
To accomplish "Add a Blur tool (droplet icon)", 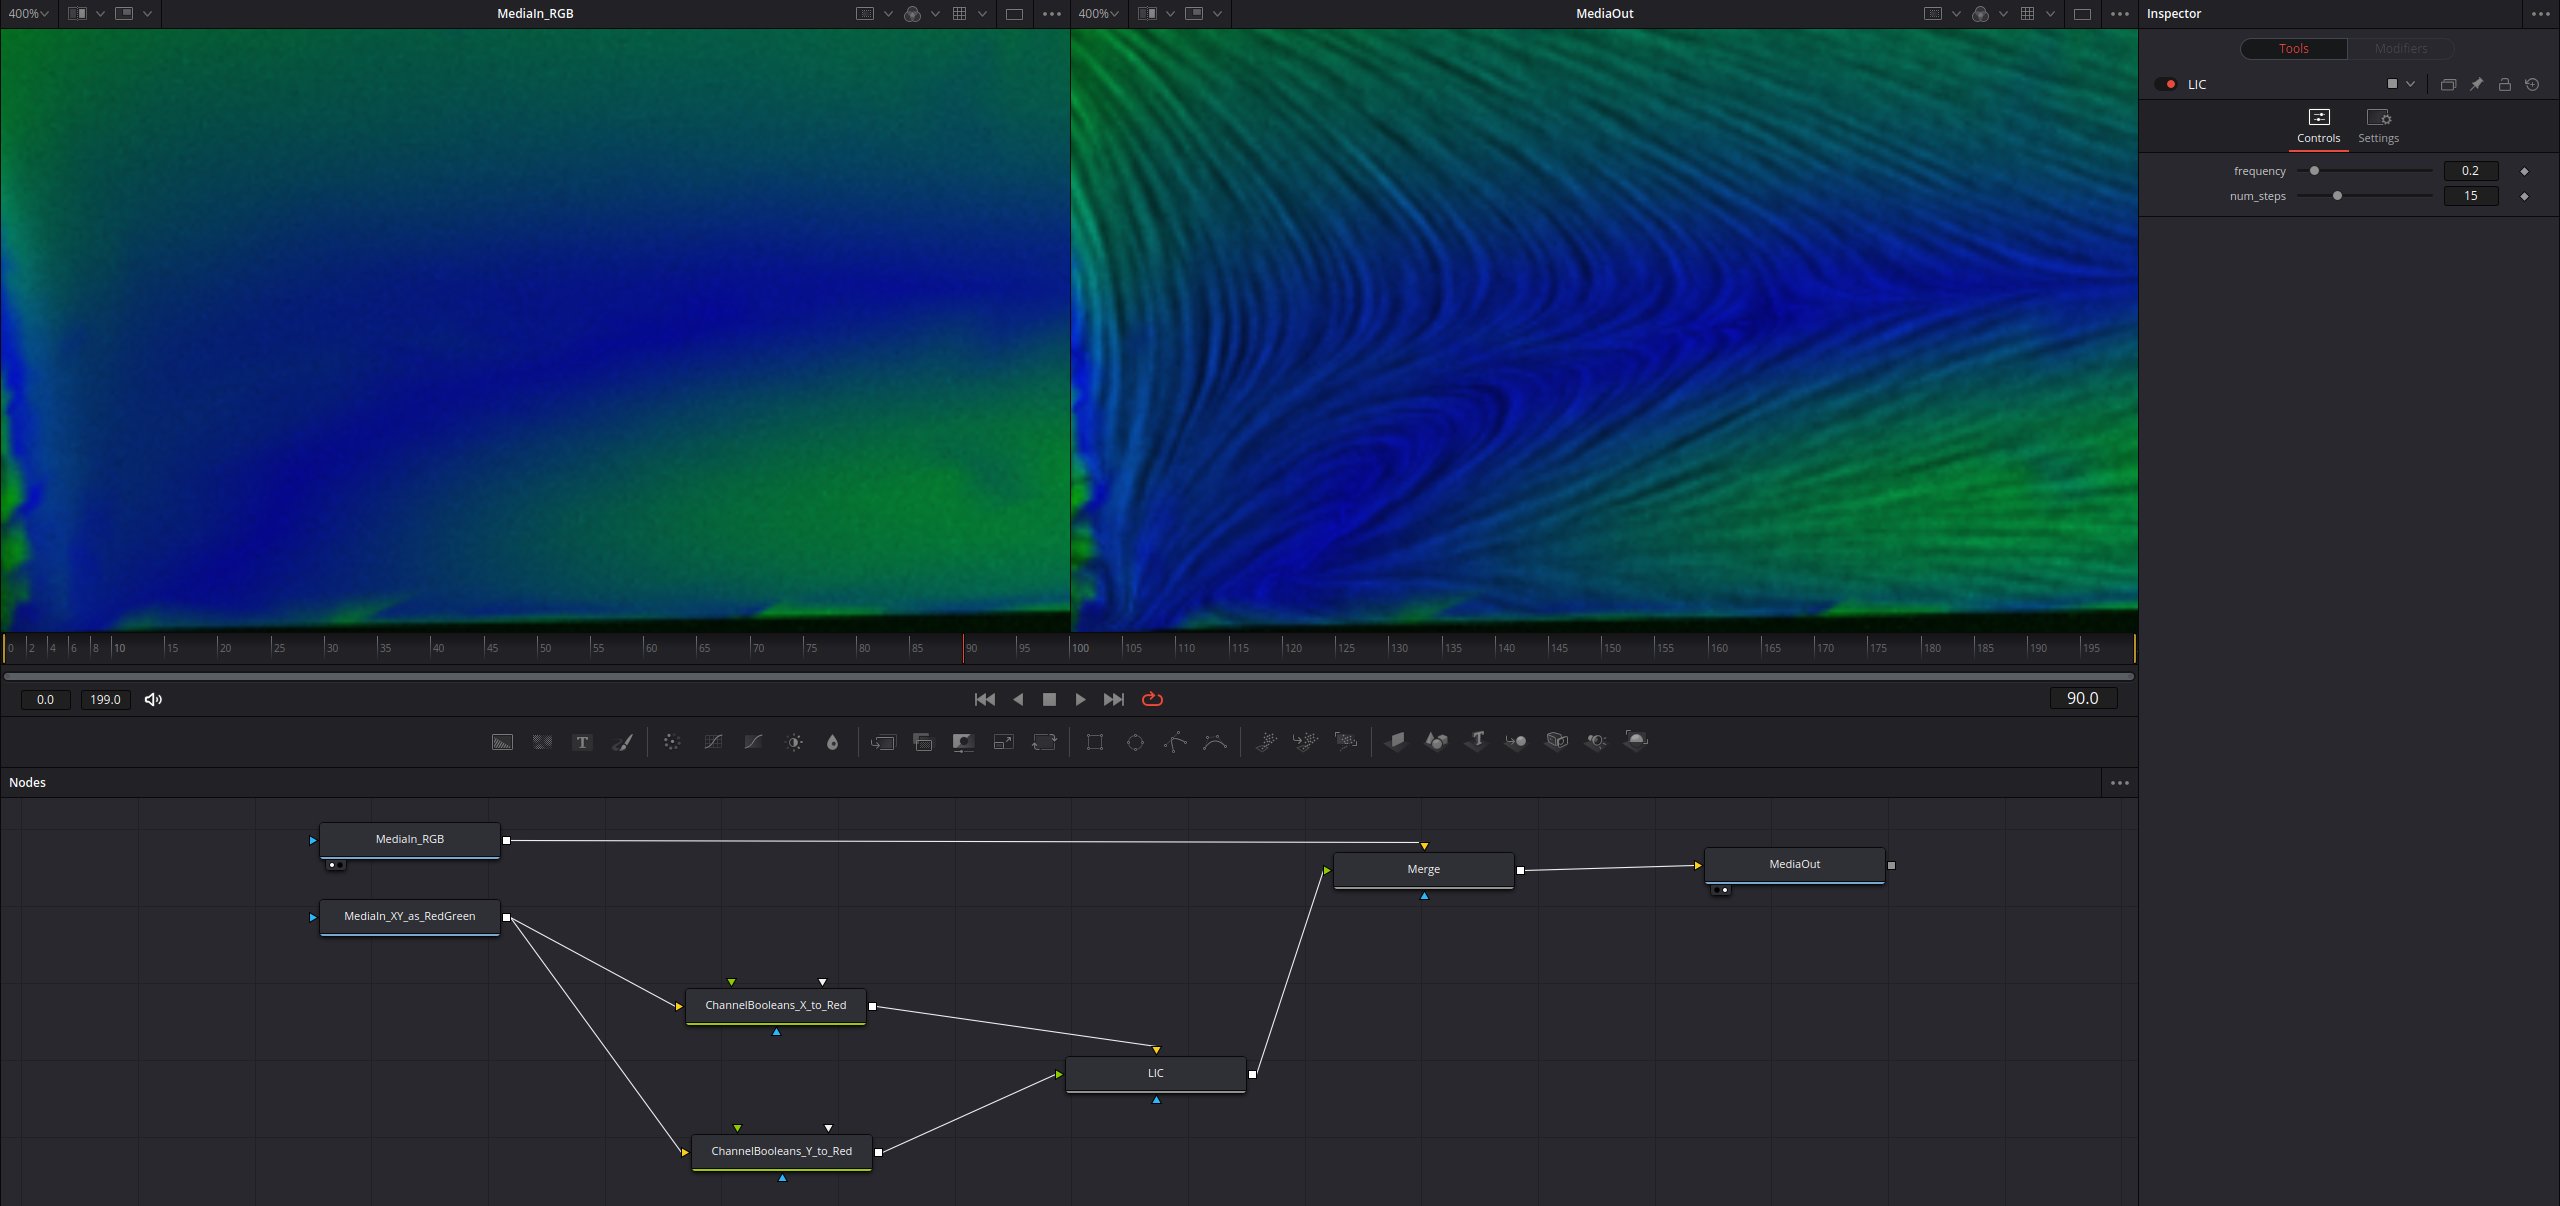I will [832, 742].
